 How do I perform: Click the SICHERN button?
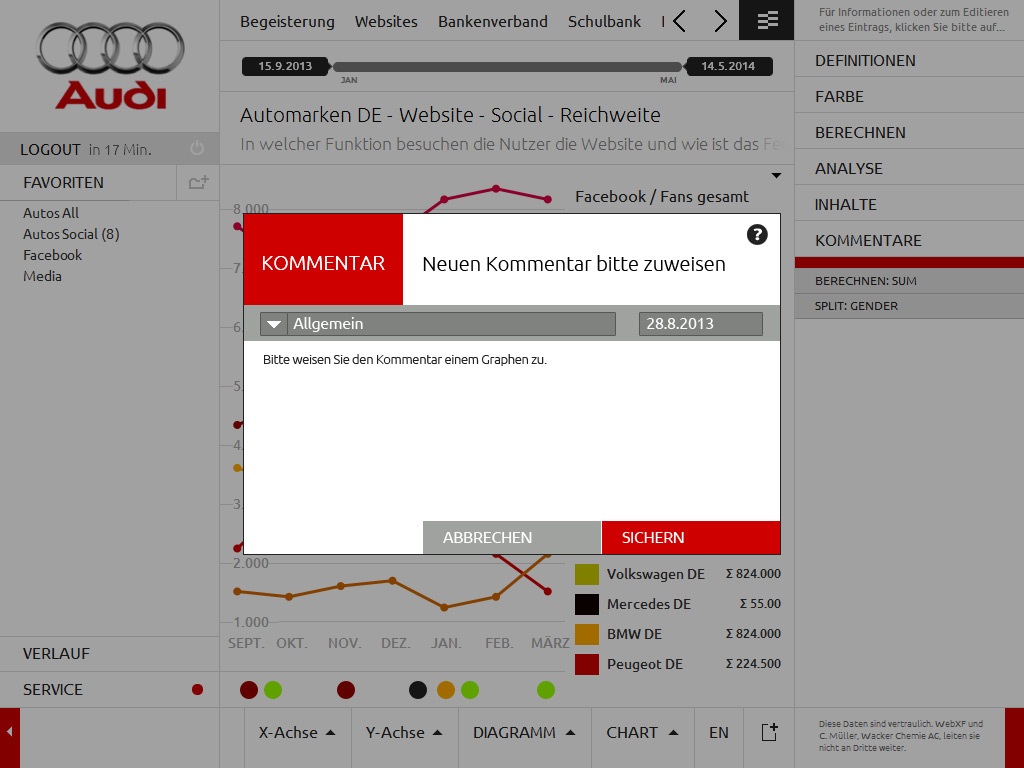pos(691,537)
